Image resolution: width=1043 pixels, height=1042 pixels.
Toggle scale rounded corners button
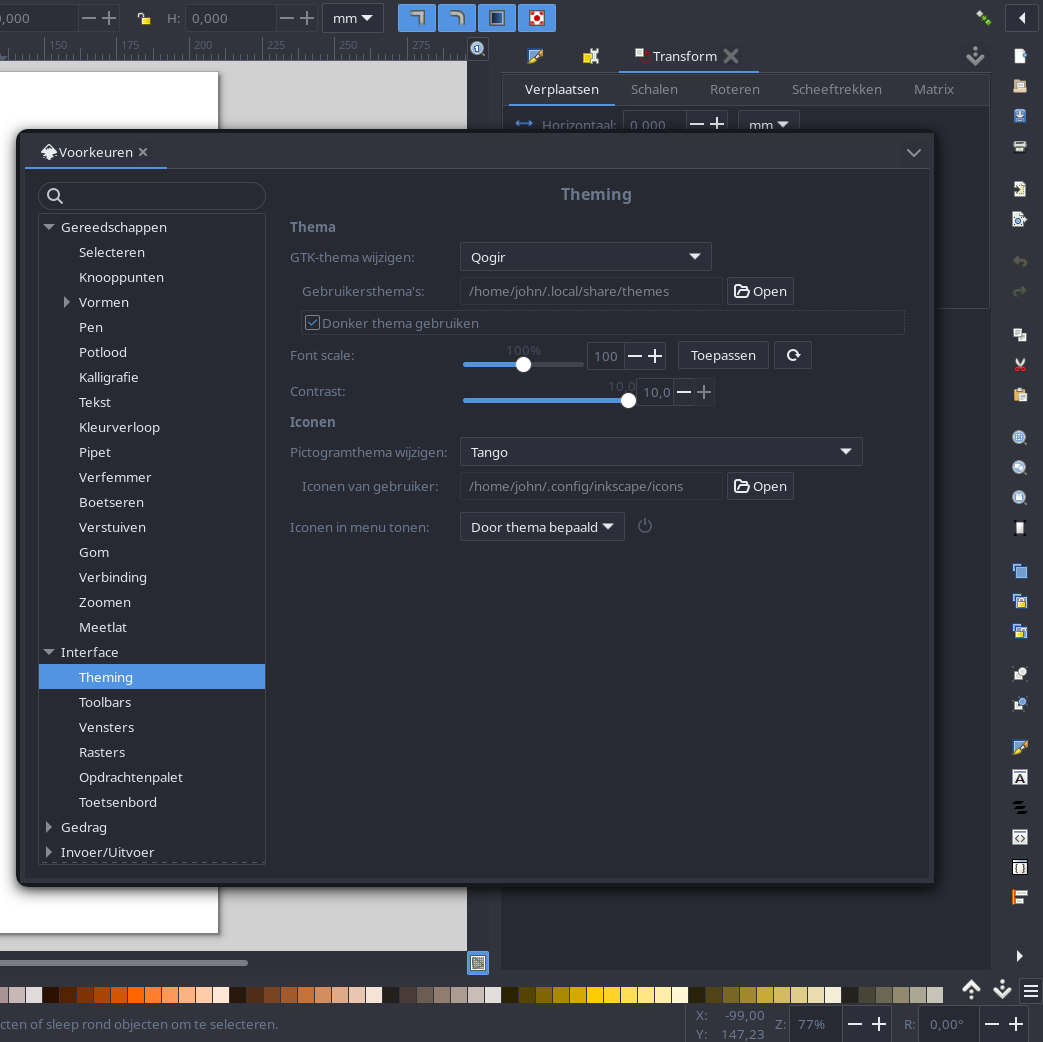(456, 18)
